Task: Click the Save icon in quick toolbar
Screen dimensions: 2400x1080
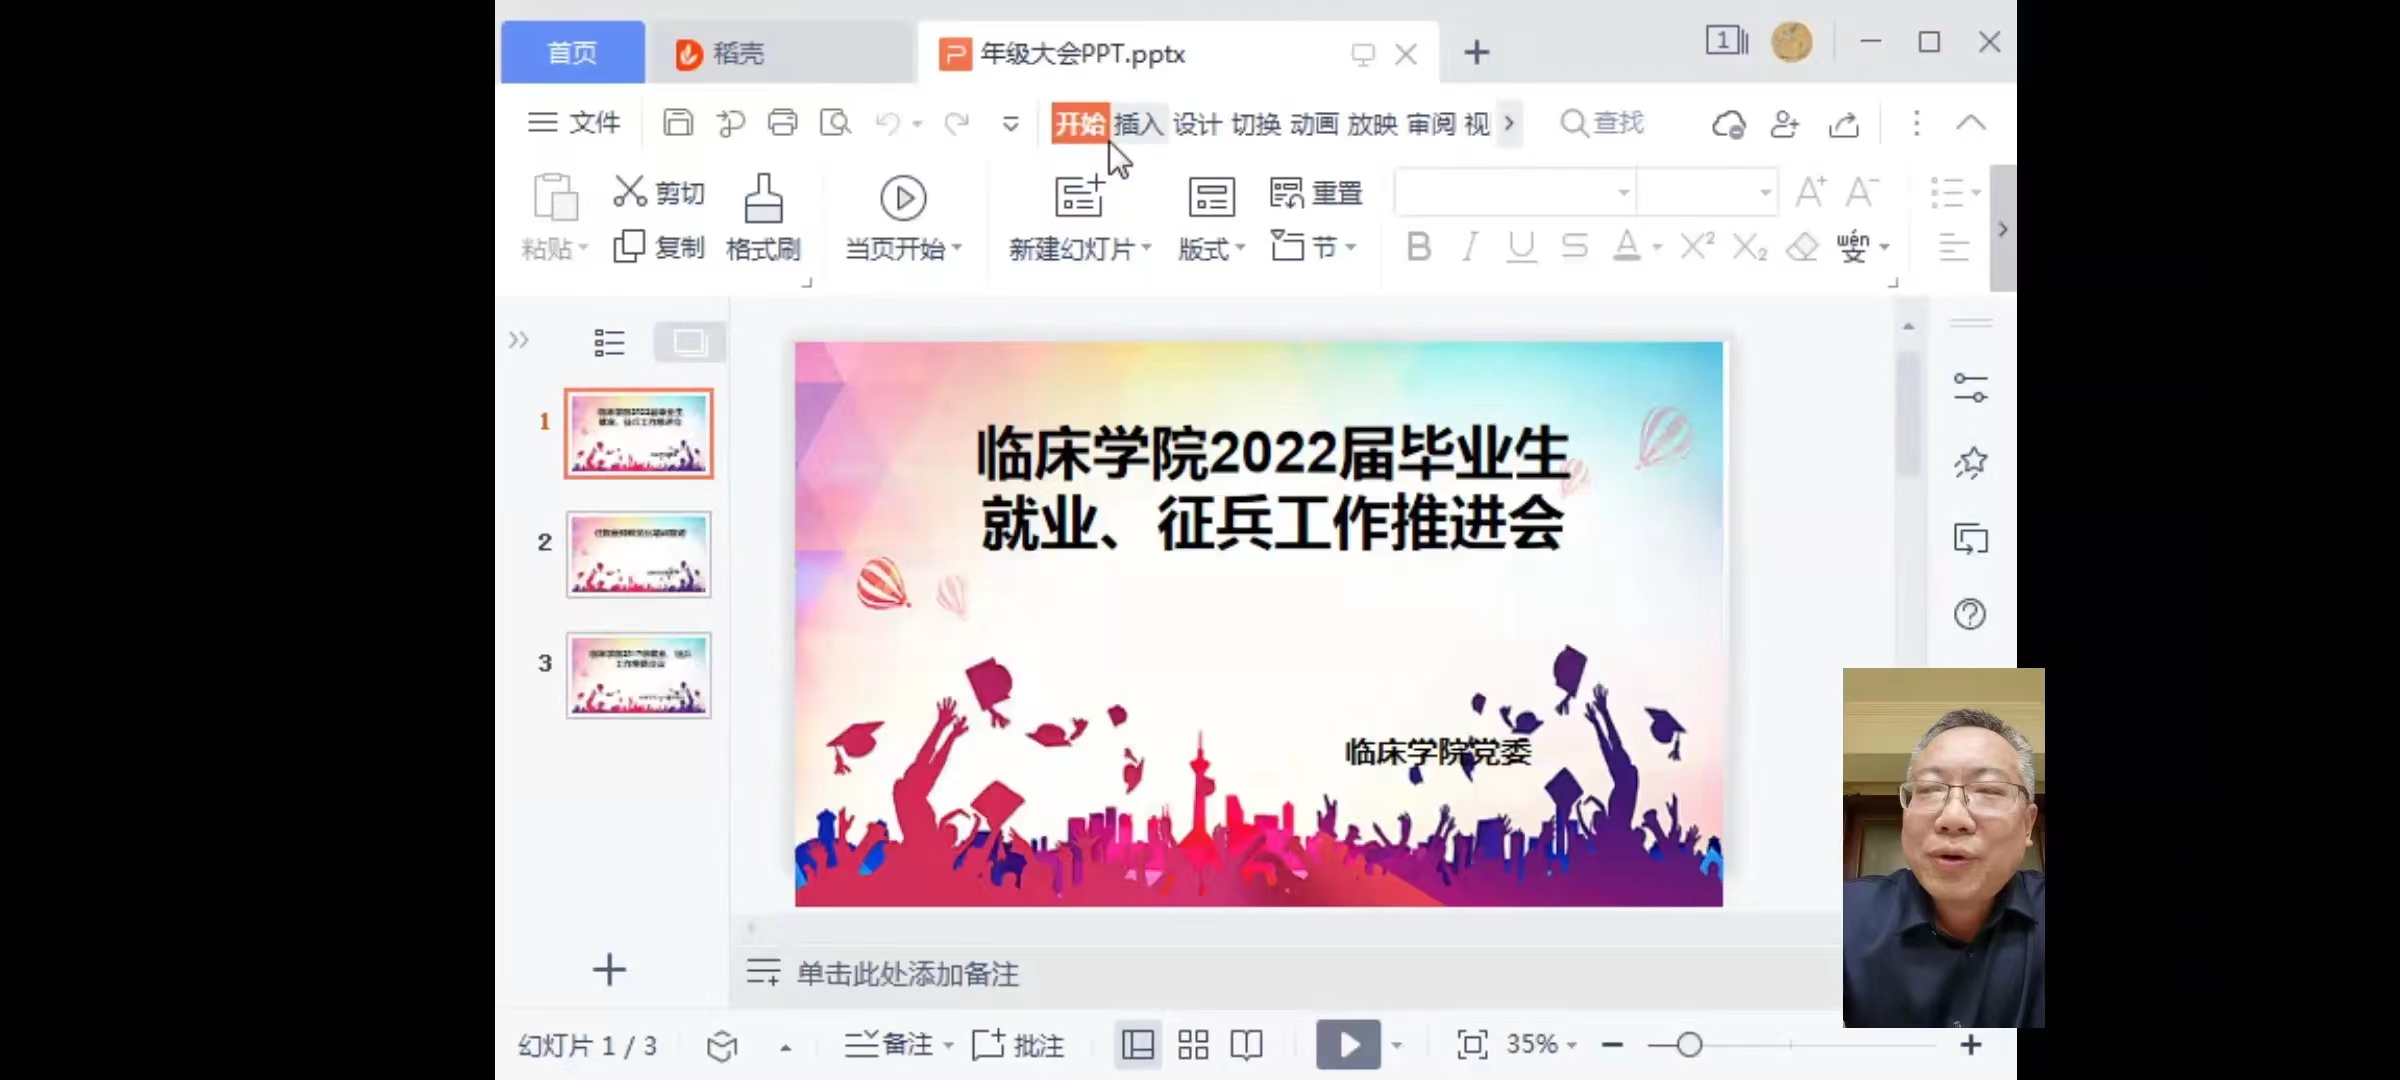Action: pos(678,123)
